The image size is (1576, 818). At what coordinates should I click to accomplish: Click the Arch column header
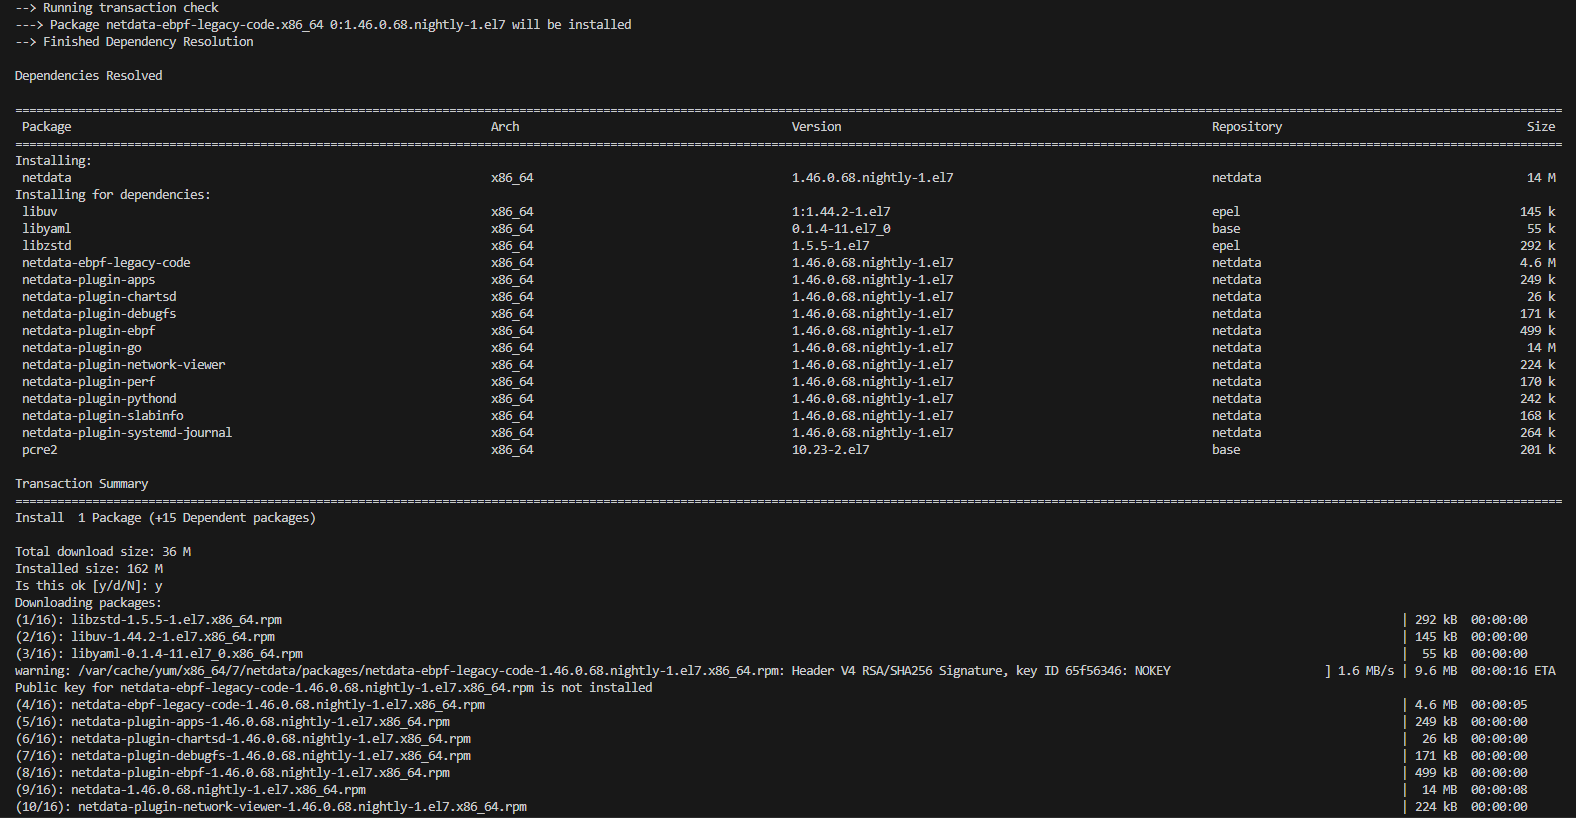[x=505, y=127]
